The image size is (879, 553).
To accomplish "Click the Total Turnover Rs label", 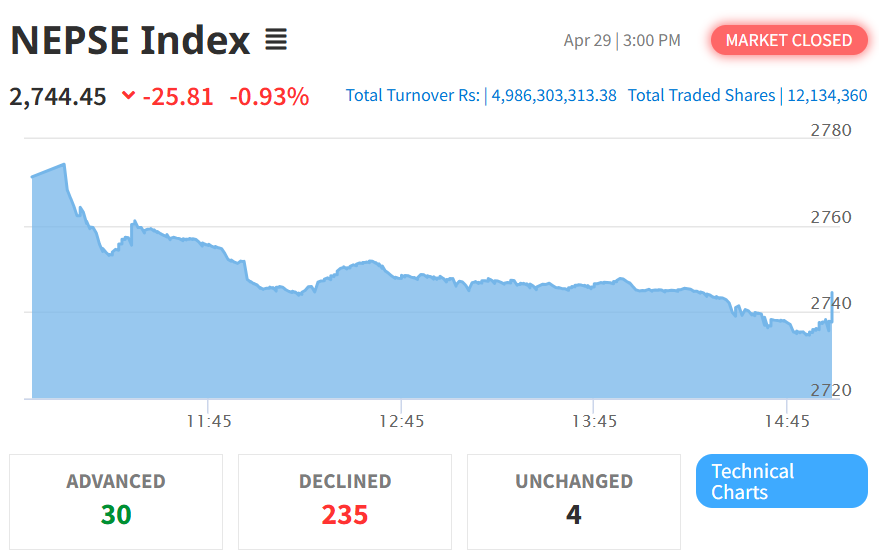I will tap(412, 96).
